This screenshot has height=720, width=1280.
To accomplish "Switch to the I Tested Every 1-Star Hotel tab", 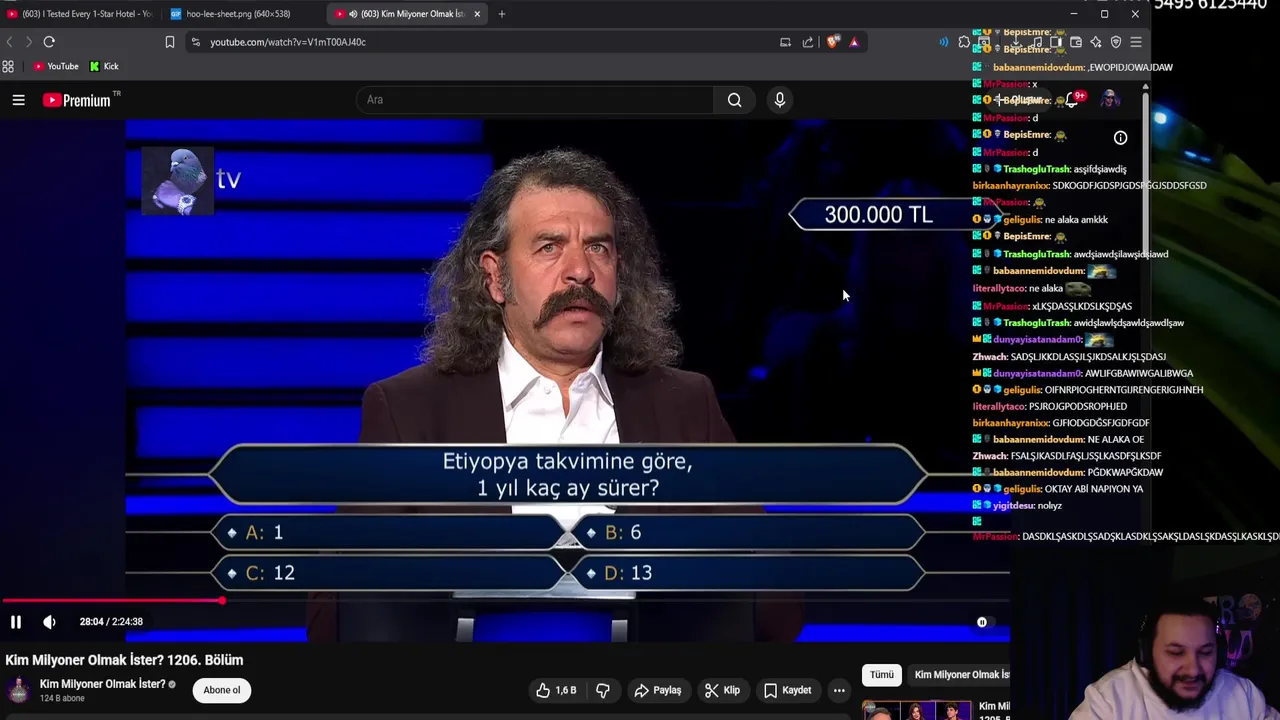I will [79, 14].
